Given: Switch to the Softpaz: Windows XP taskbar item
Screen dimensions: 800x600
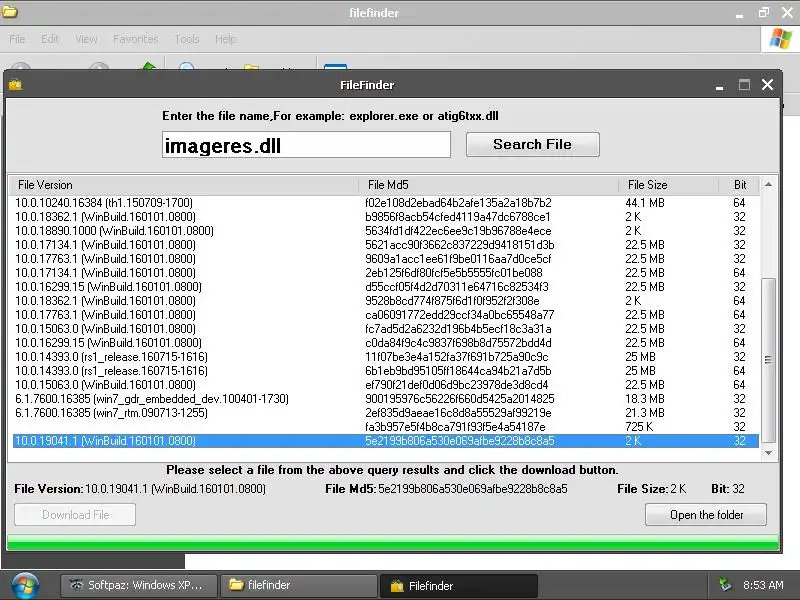Looking at the screenshot, I should click(x=139, y=585).
